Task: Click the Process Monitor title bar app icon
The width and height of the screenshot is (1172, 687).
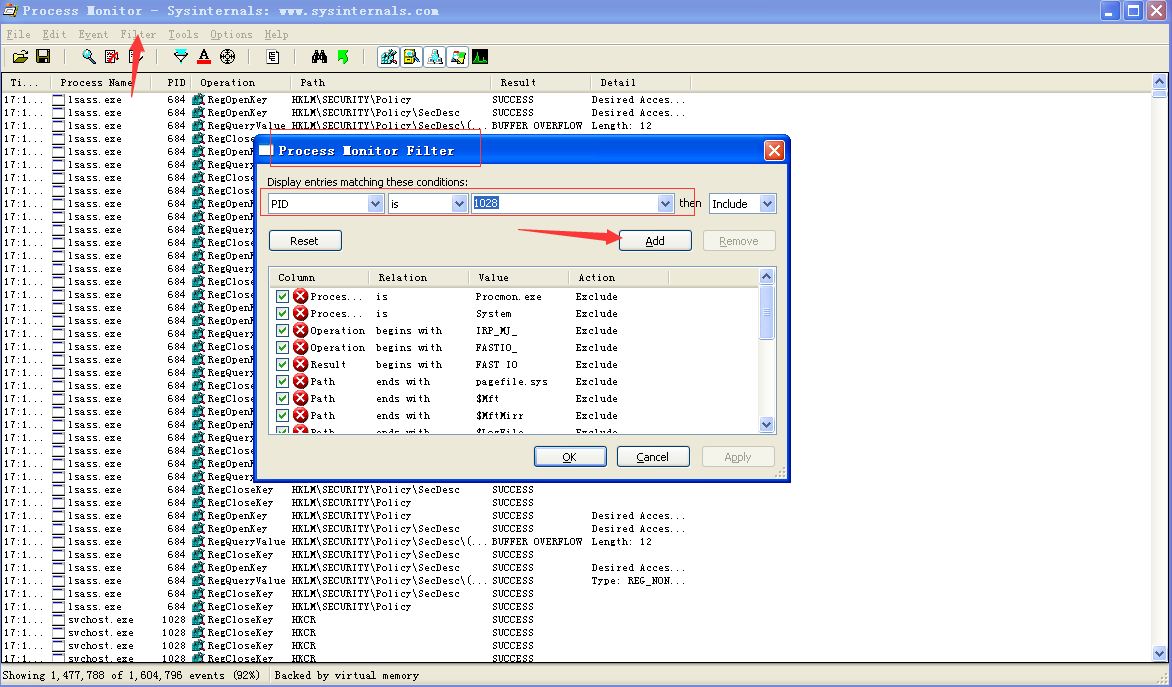Action: click(x=10, y=10)
